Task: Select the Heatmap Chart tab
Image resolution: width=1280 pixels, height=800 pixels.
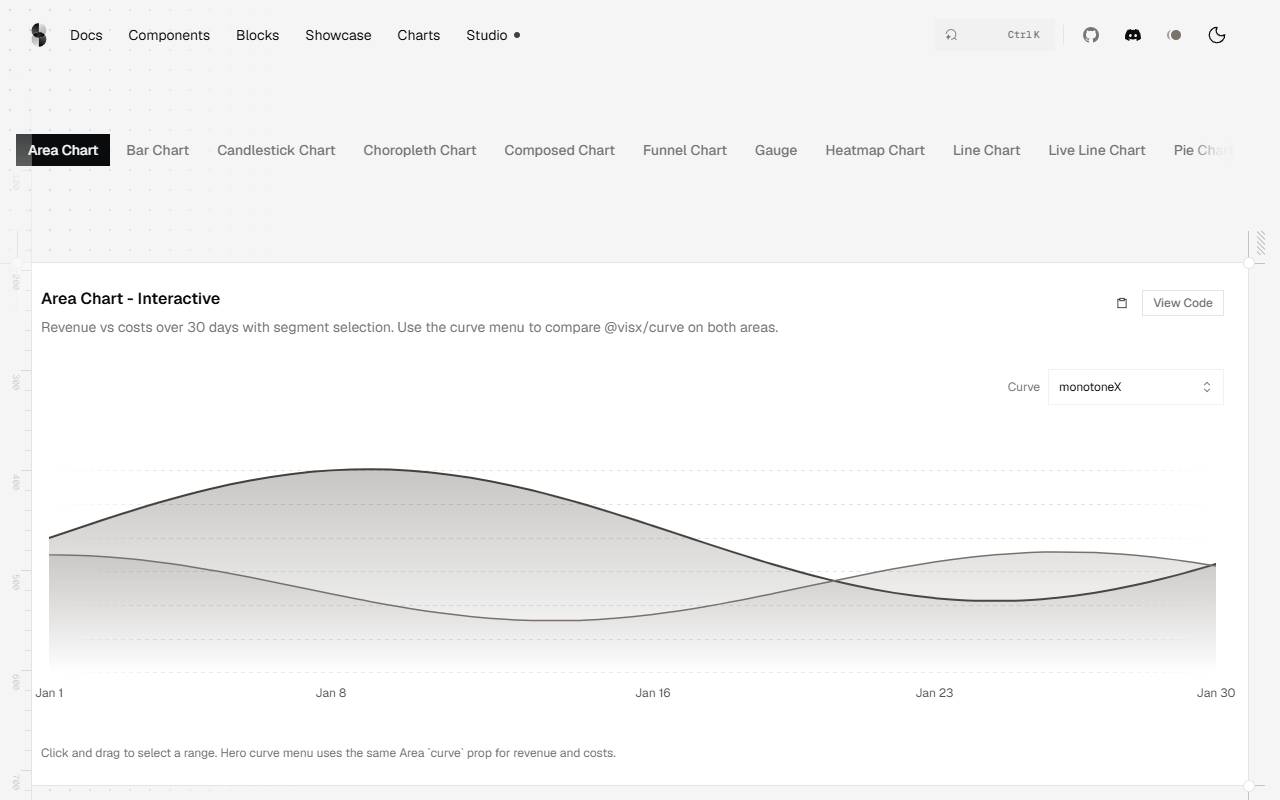Action: (875, 150)
